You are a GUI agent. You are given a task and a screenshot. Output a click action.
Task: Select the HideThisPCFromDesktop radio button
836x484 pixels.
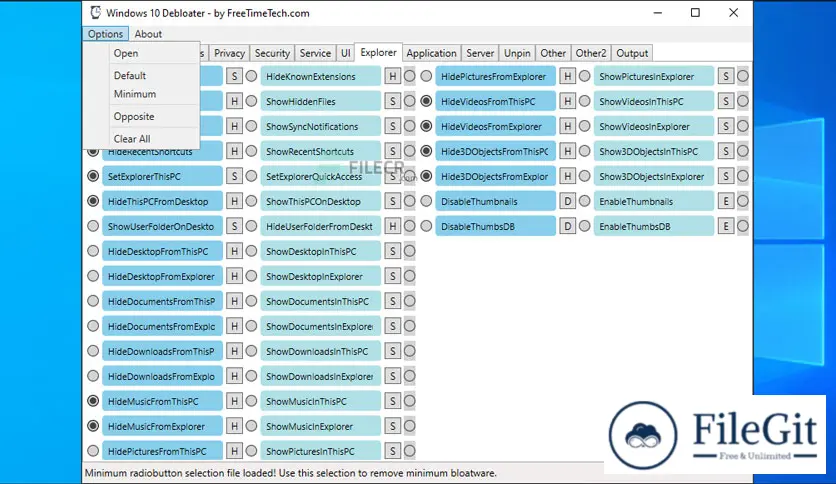click(93, 201)
